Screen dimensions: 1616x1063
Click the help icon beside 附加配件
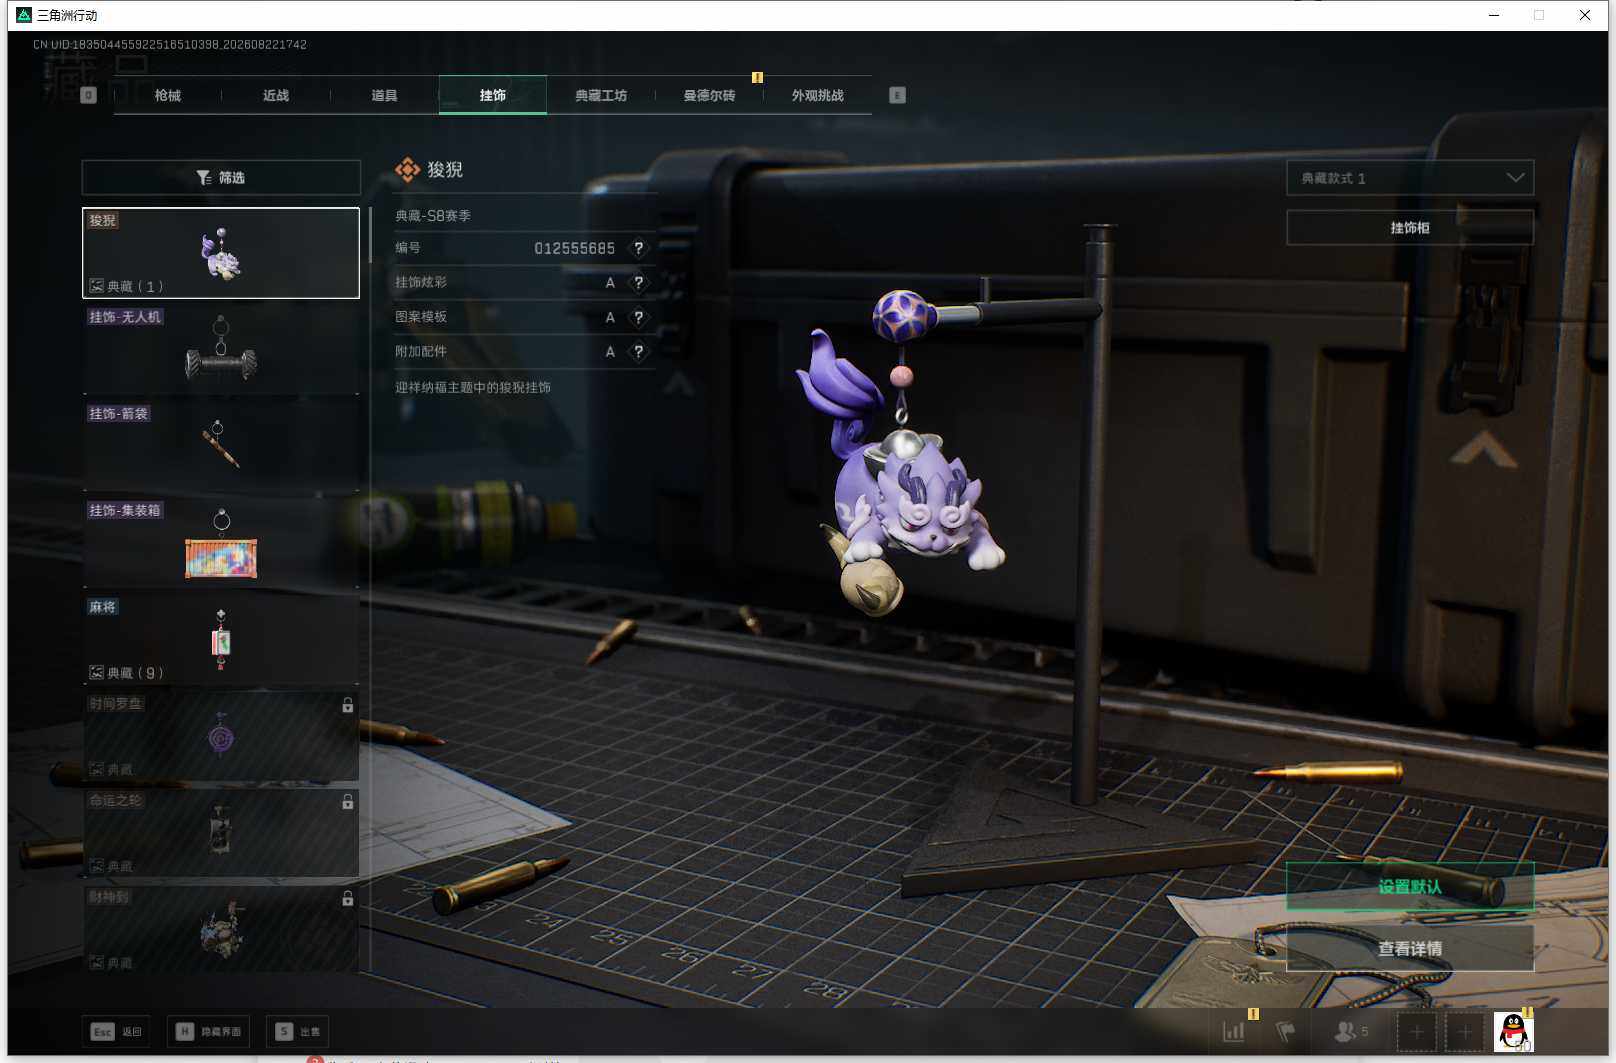[x=638, y=352]
